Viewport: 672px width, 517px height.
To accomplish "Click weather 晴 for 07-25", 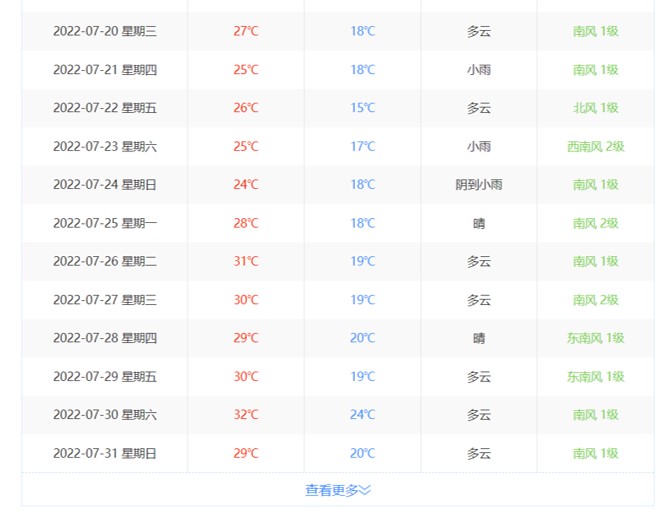I will [479, 223].
